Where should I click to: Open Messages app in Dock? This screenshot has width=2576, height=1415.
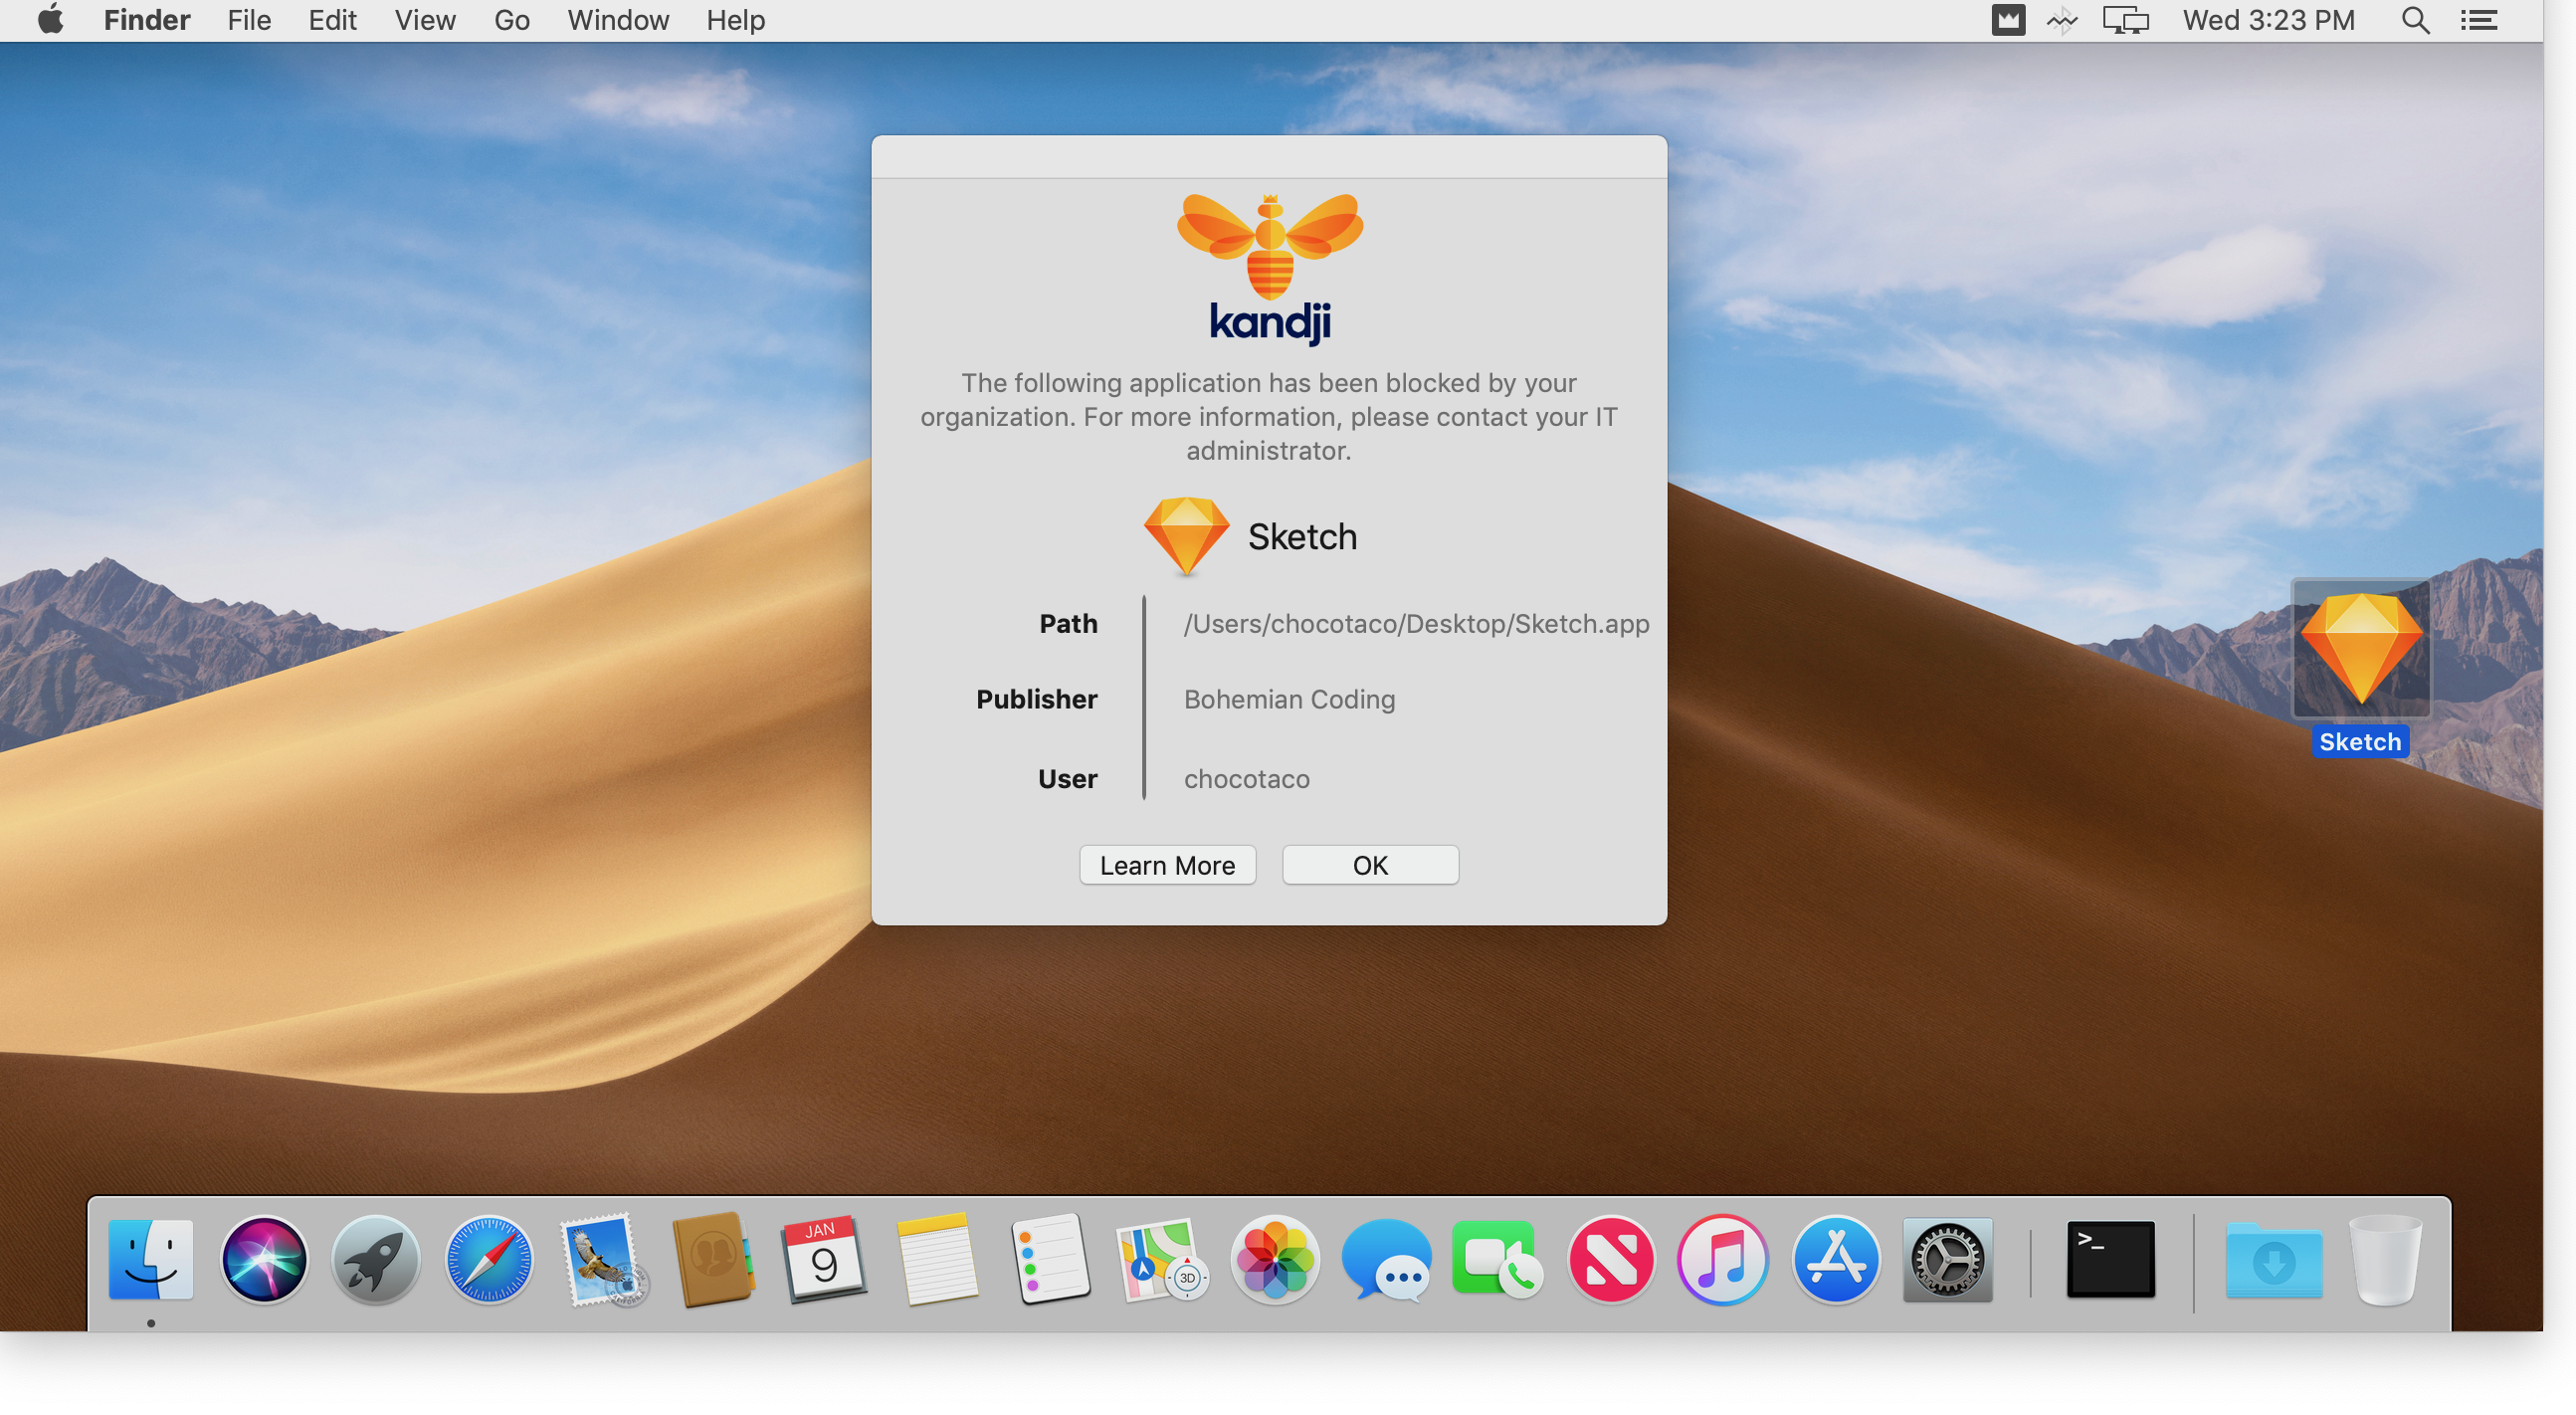click(x=1386, y=1259)
